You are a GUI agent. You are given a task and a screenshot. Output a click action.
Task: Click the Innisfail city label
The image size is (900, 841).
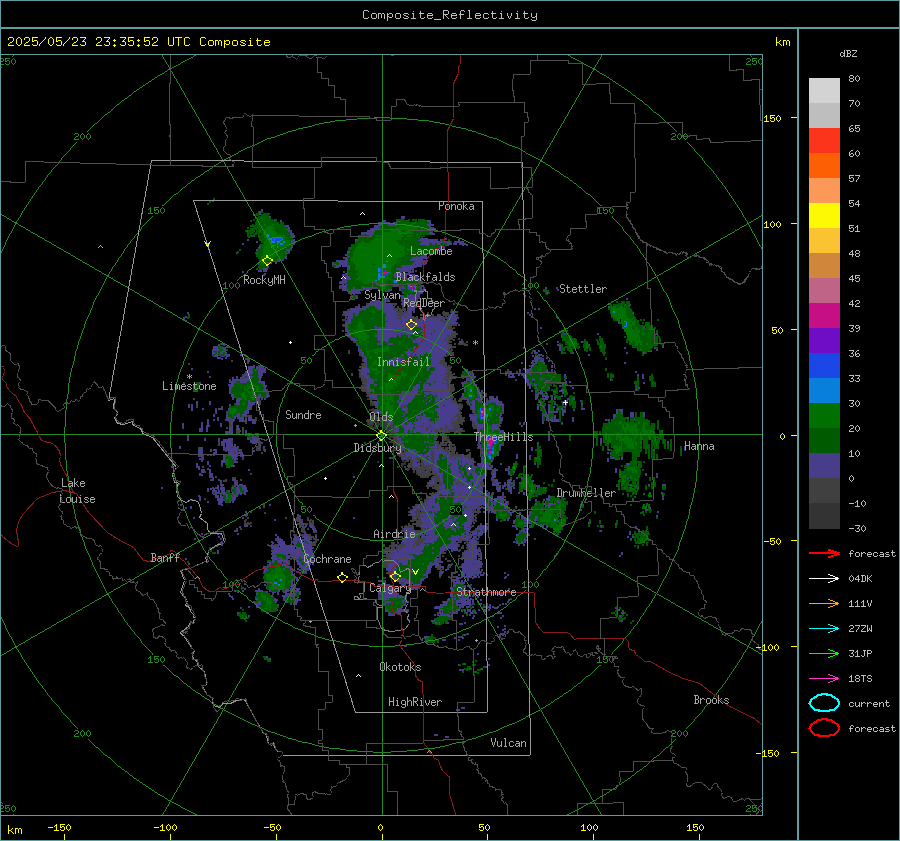click(x=403, y=362)
